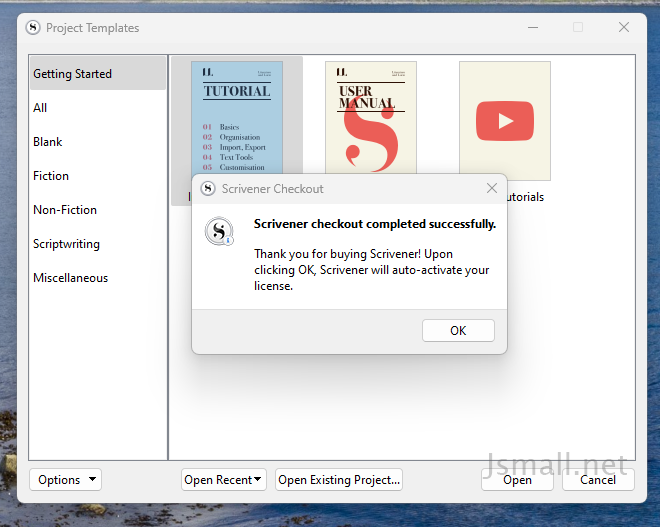Close the Scrivener Checkout dialog
The height and width of the screenshot is (527, 660).
(x=492, y=188)
